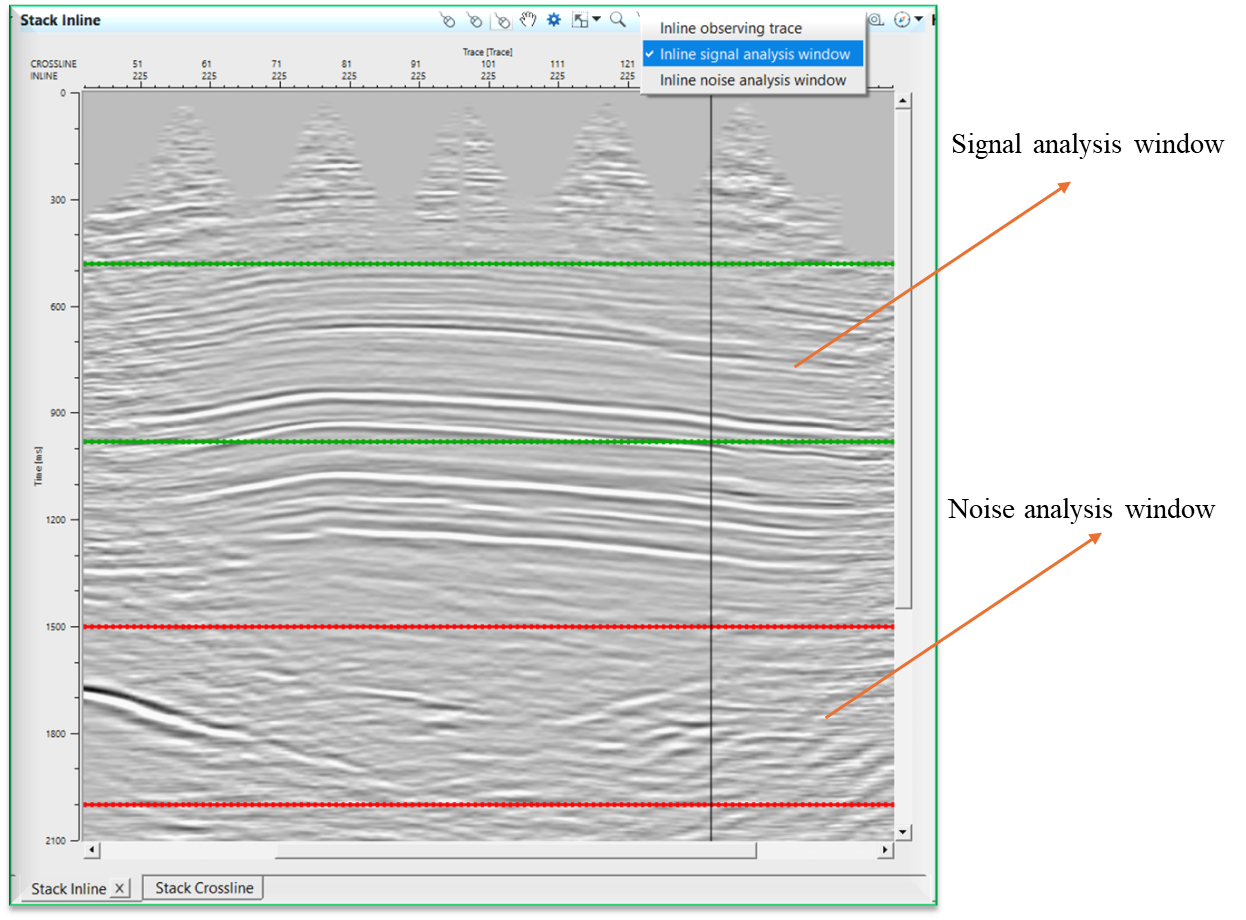
Task: Click the first mouse mode icon
Action: (448, 20)
